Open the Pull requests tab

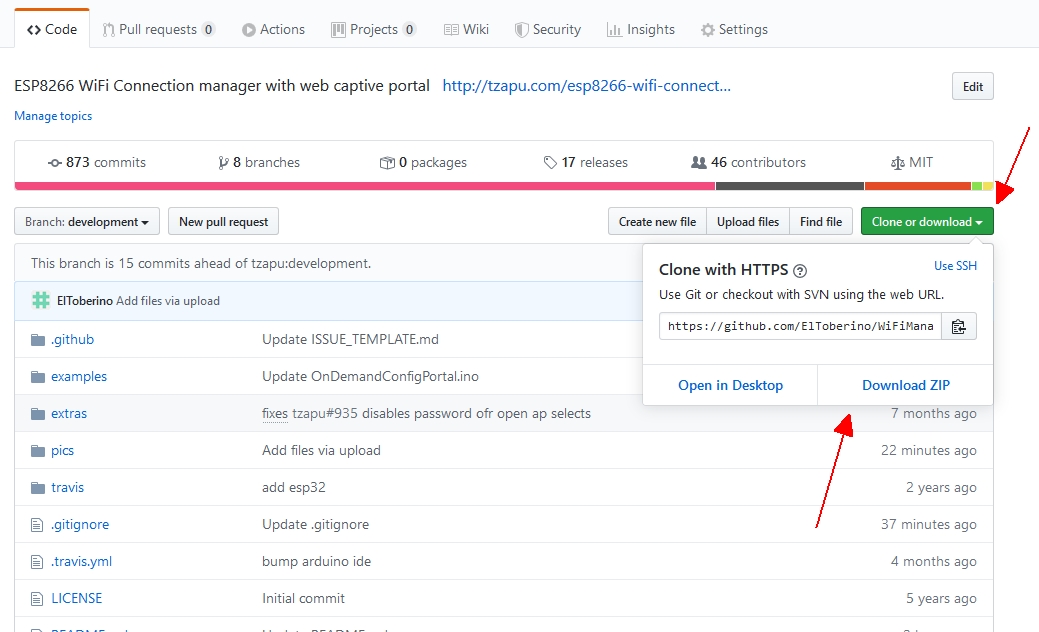click(158, 29)
